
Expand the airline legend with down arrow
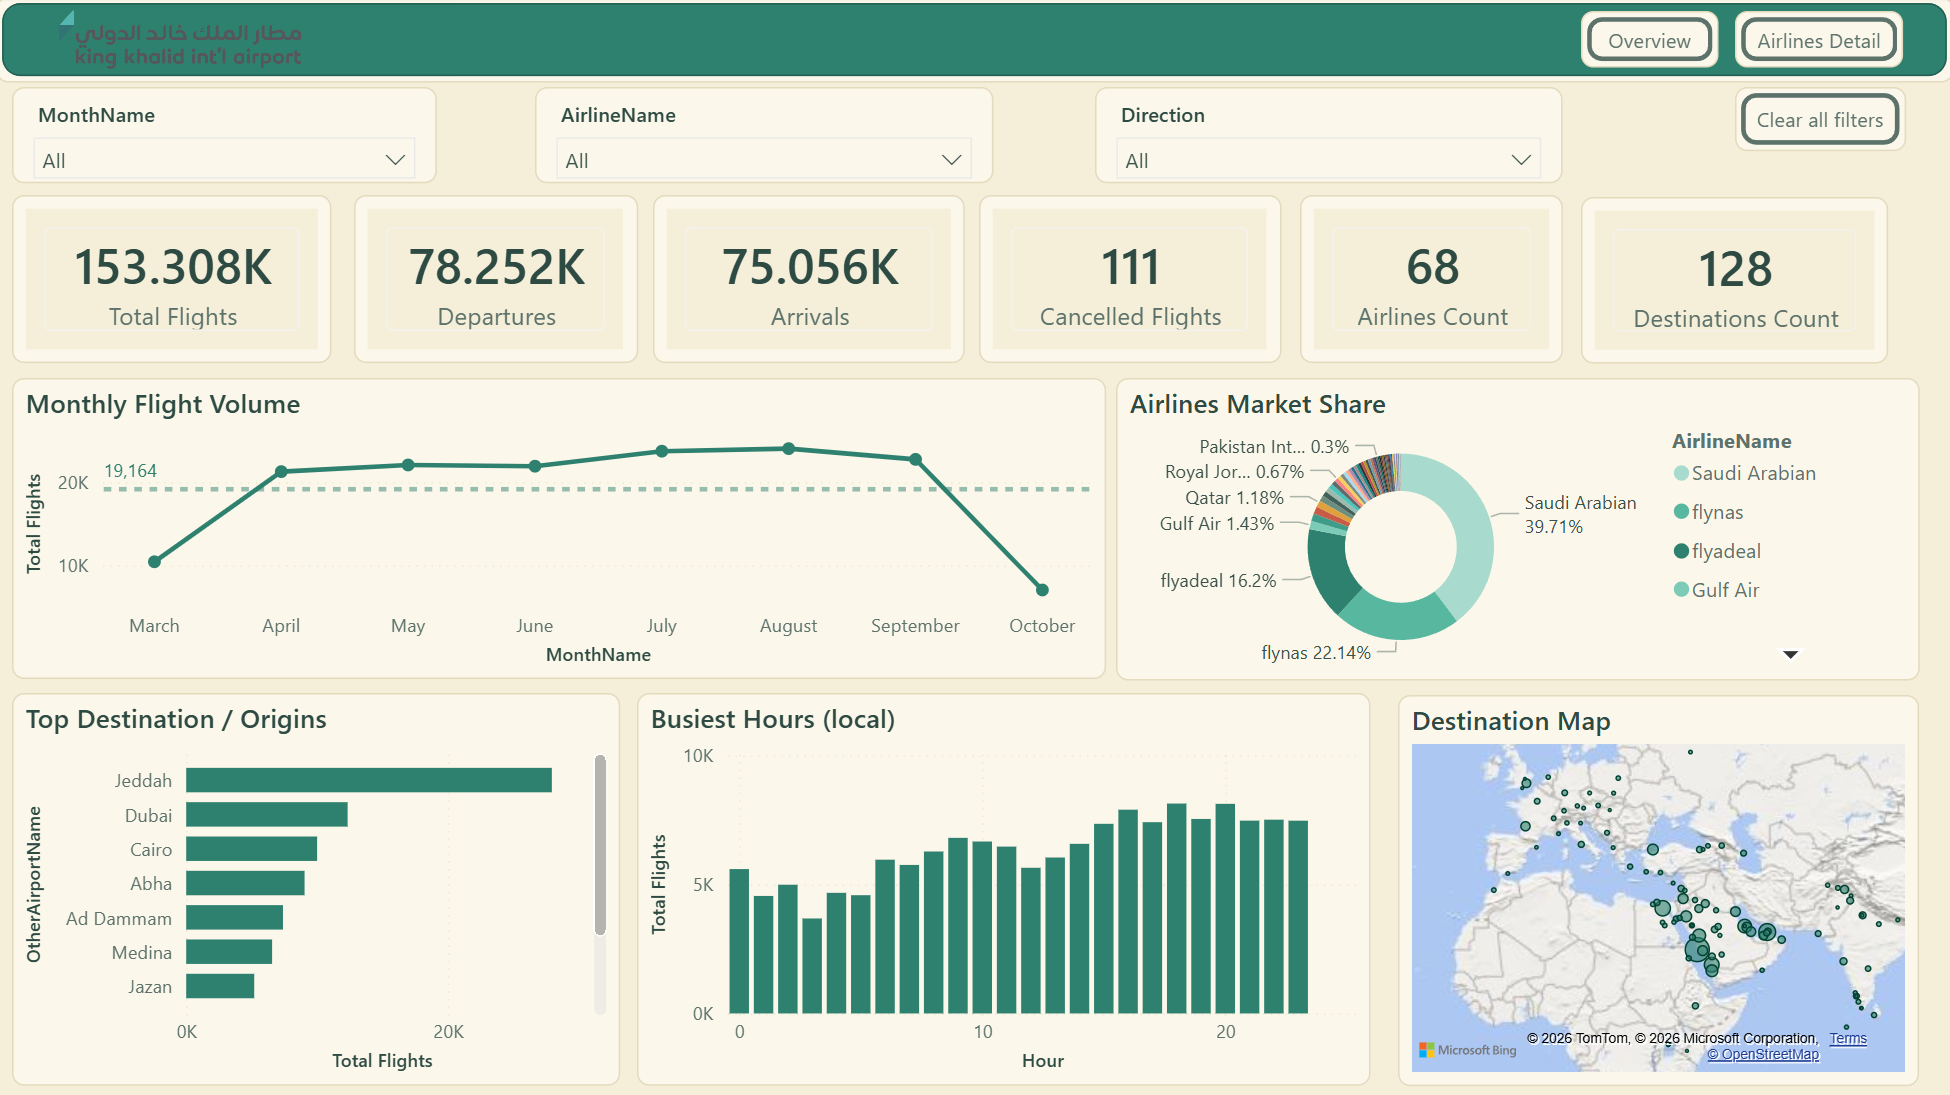1790,654
